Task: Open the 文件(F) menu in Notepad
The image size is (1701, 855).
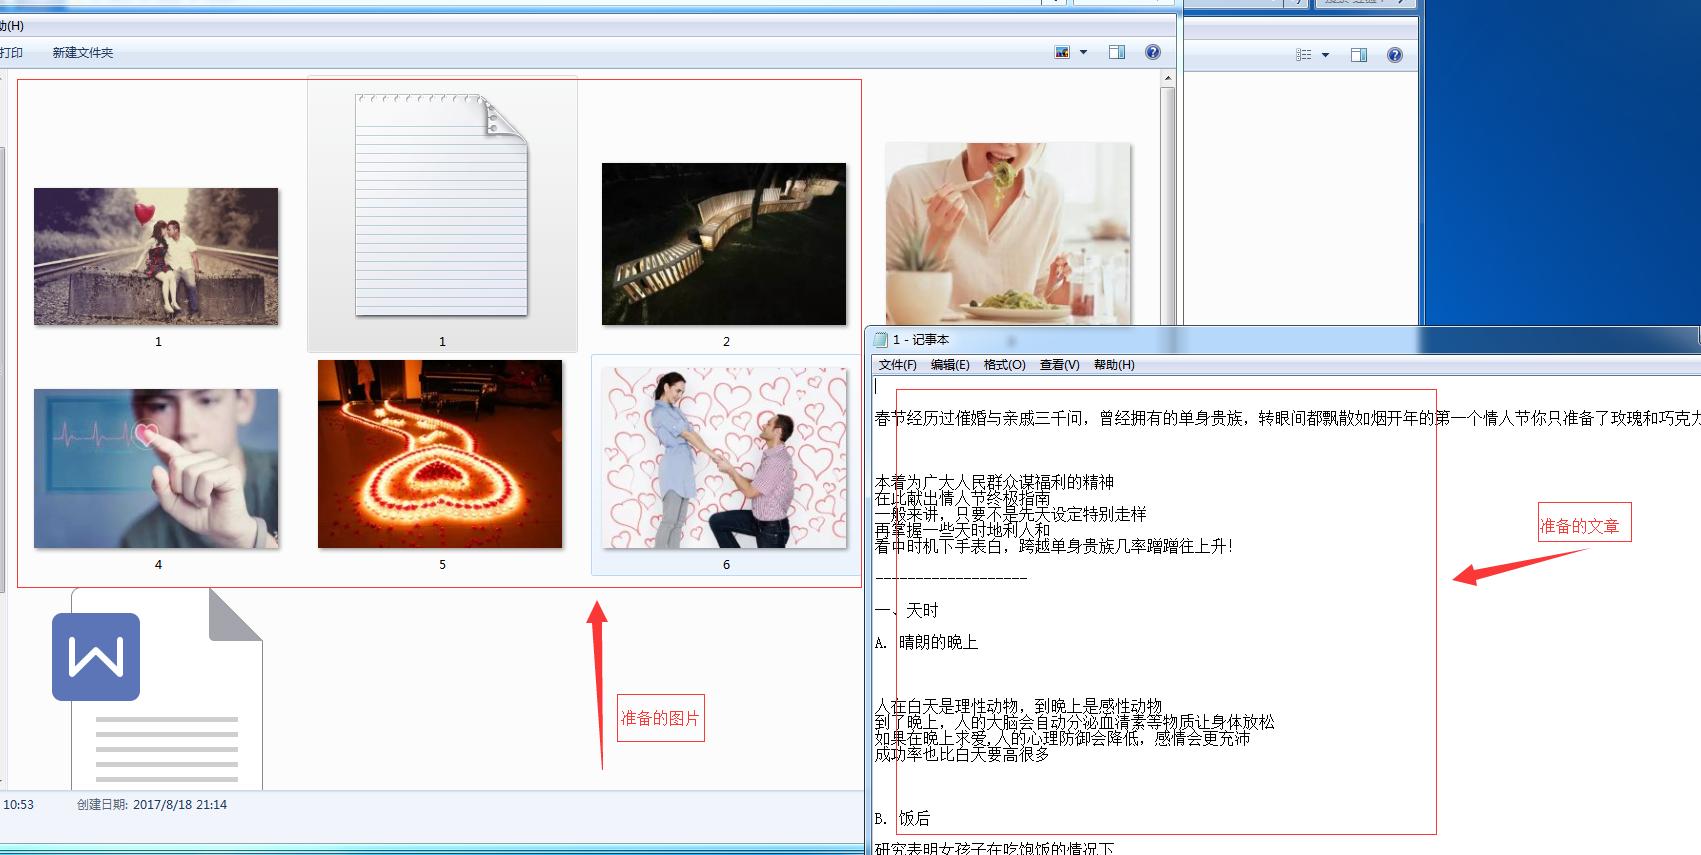Action: coord(897,365)
